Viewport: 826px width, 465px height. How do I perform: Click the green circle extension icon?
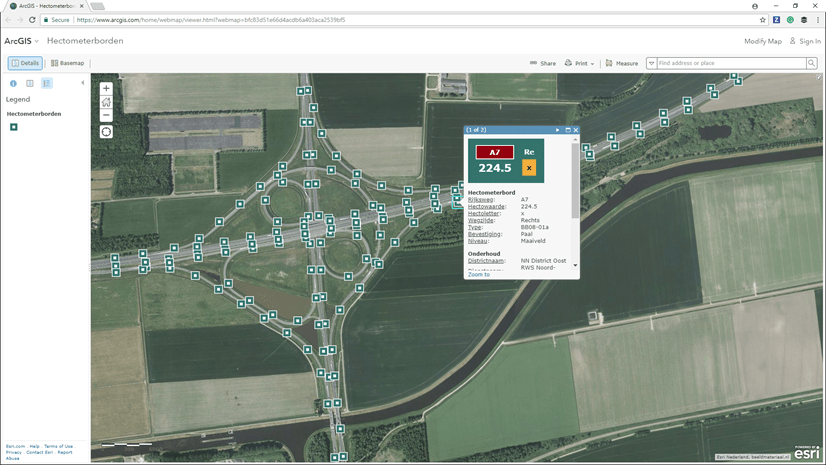tap(790, 19)
